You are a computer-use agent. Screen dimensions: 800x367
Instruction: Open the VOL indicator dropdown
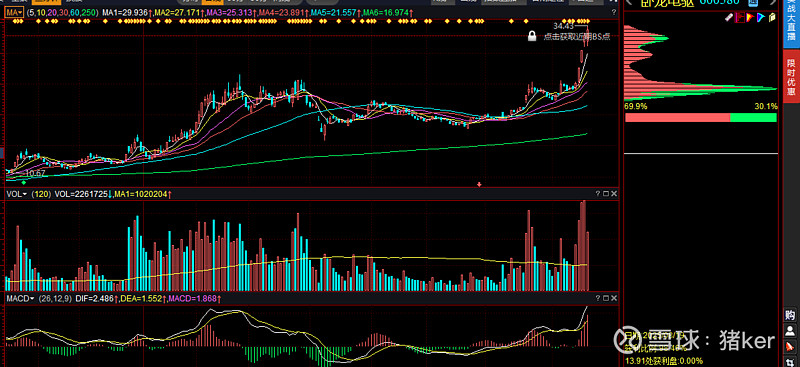(16, 194)
